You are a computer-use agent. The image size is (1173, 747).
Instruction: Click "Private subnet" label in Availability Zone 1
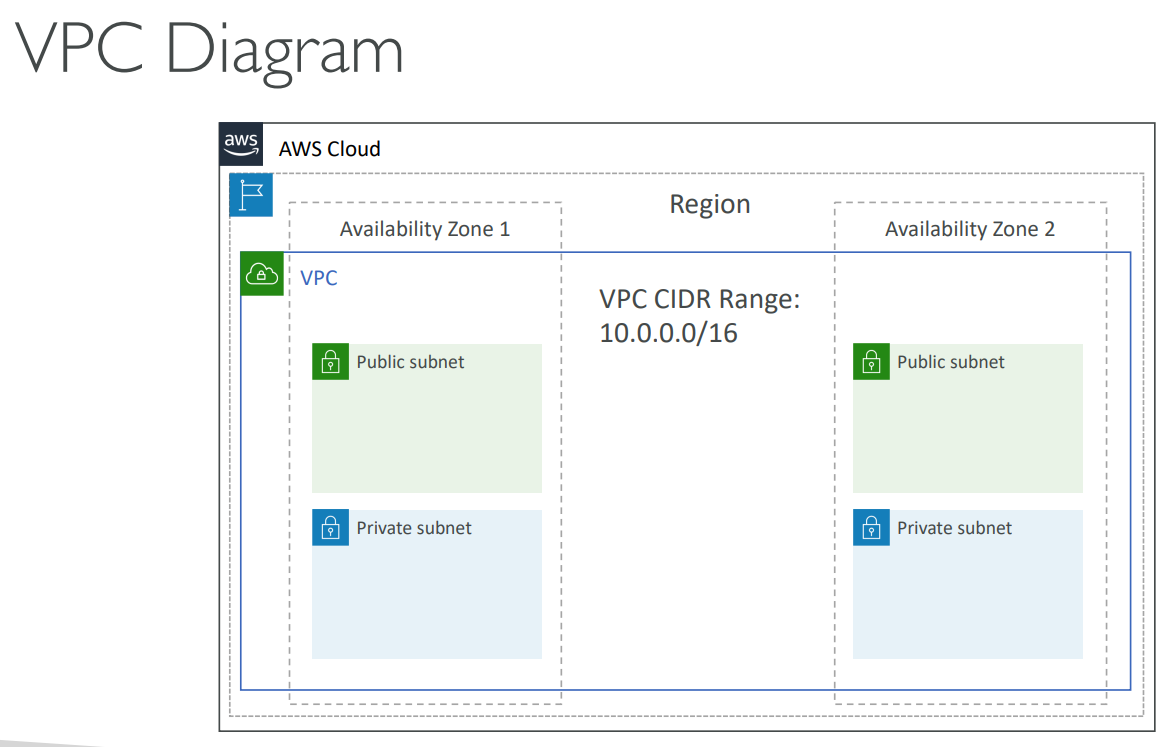[x=414, y=528]
